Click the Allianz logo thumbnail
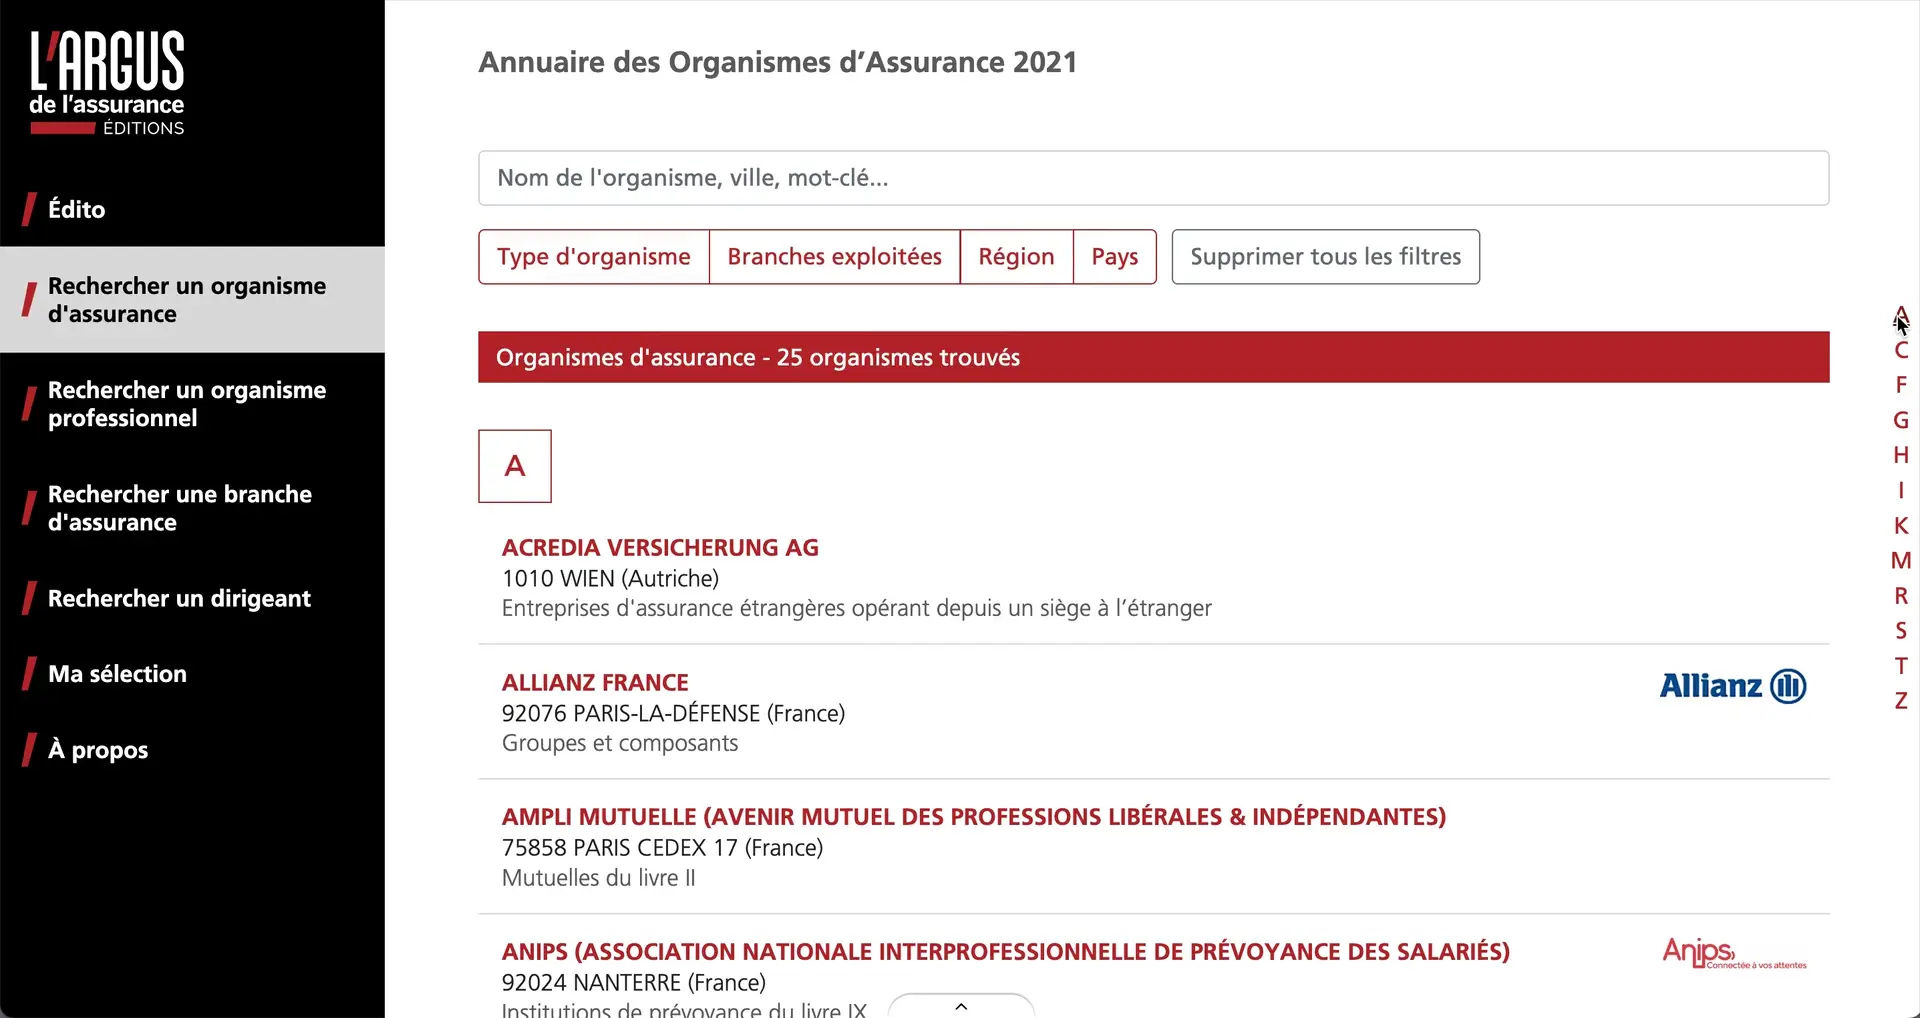This screenshot has height=1018, width=1920. pos(1733,686)
